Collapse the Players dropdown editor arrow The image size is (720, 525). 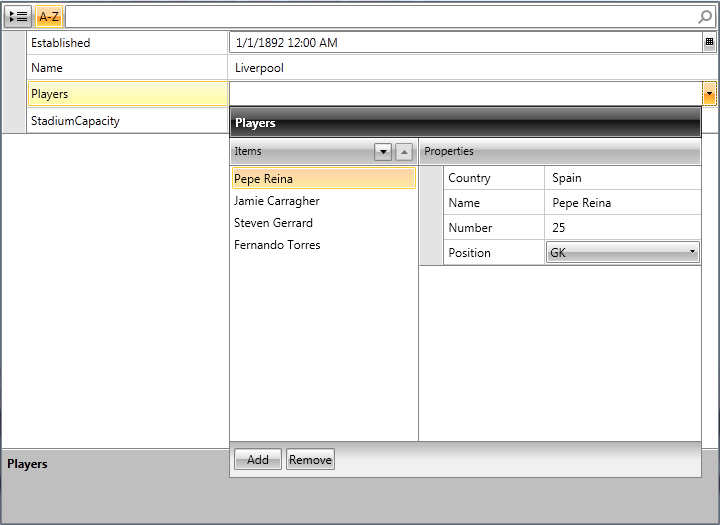click(709, 94)
